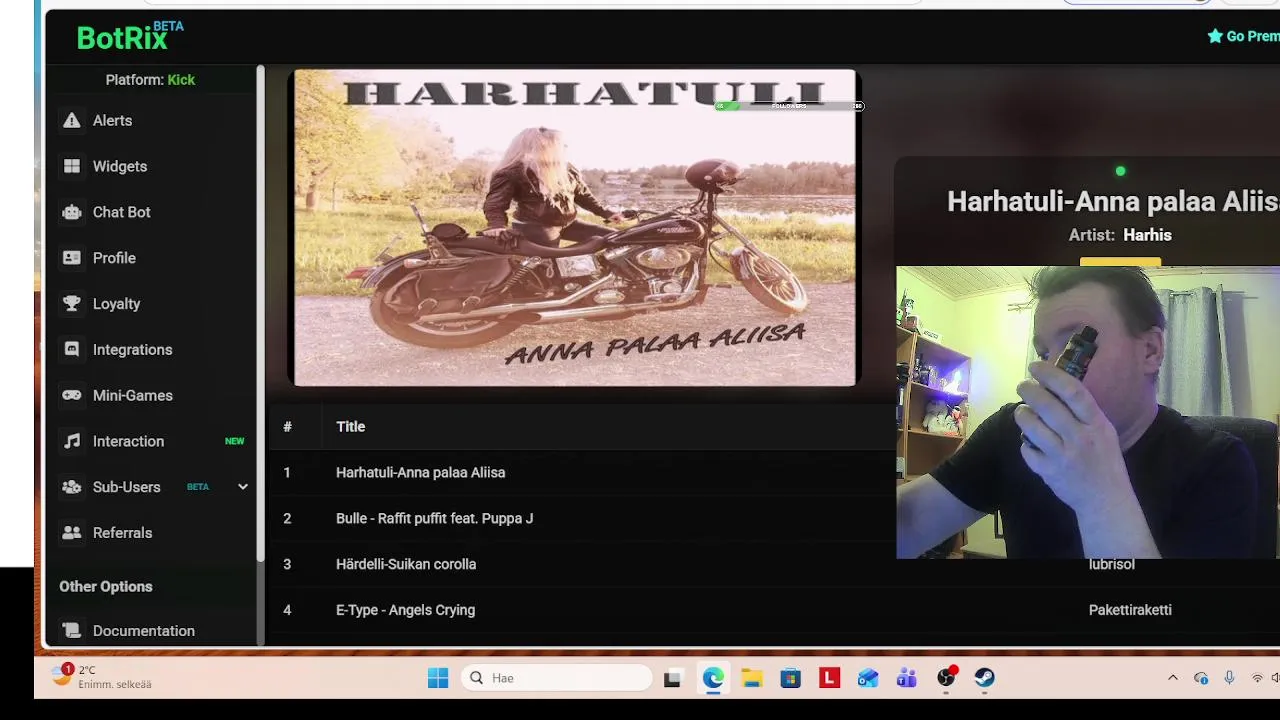Image resolution: width=1280 pixels, height=720 pixels.
Task: Click the Kick platform label
Action: pyautogui.click(x=181, y=80)
